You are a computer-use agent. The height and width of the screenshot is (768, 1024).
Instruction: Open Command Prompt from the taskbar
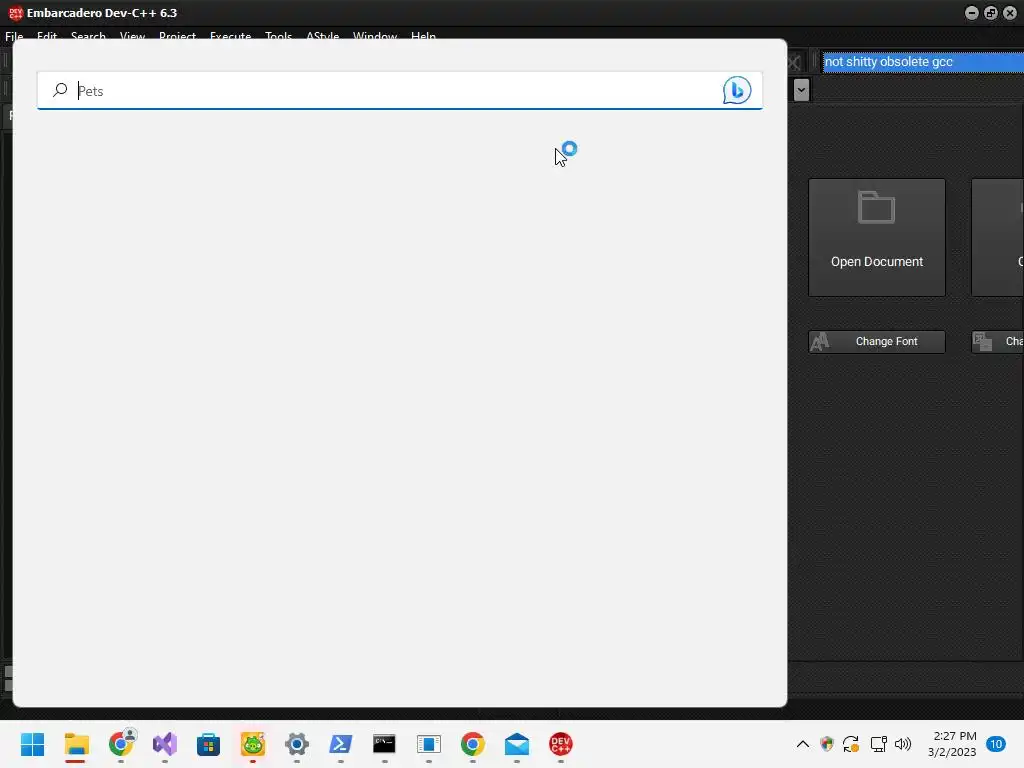point(384,744)
